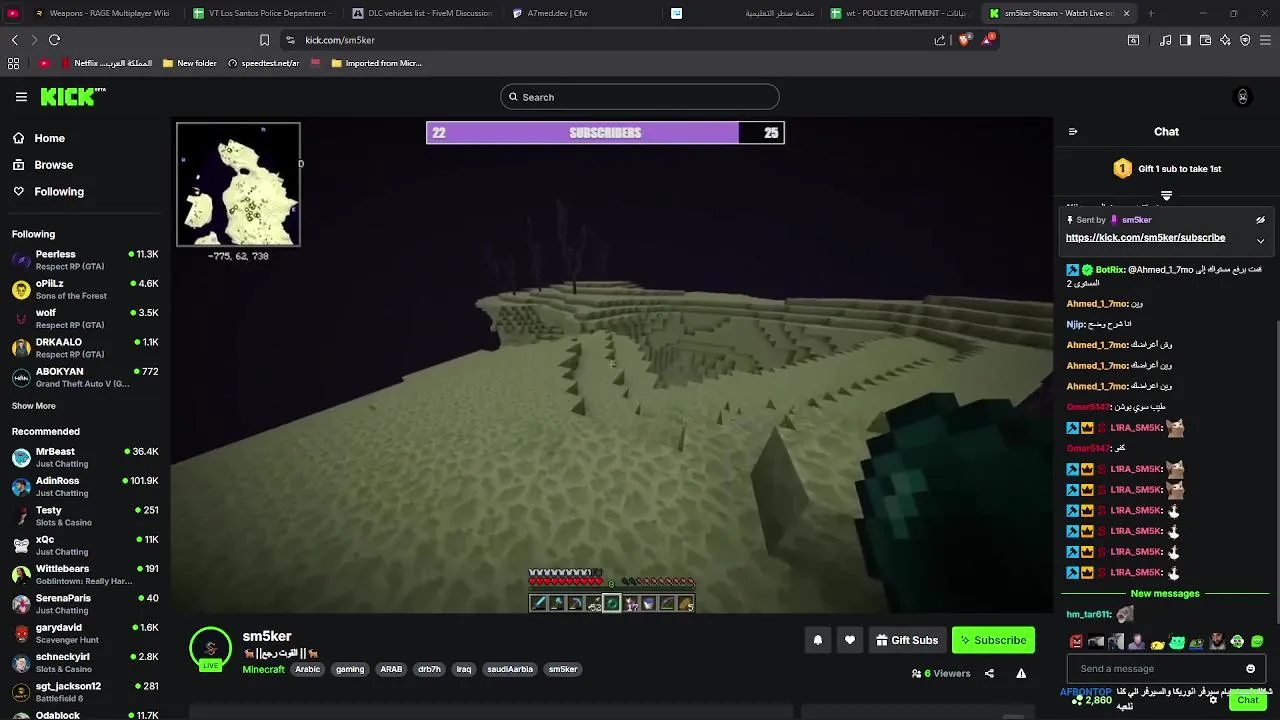Open Brave Wallet icon
The image size is (1280, 720).
click(x=1206, y=40)
